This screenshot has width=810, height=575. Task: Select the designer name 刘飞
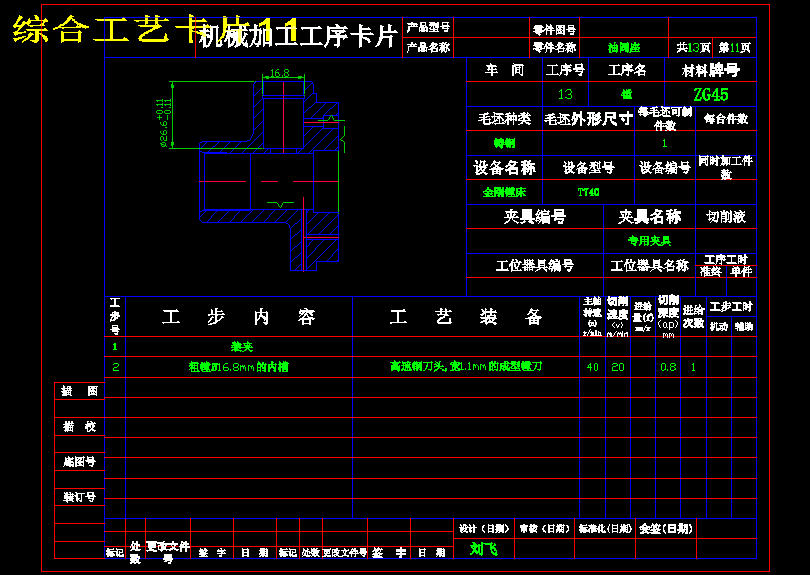point(484,548)
